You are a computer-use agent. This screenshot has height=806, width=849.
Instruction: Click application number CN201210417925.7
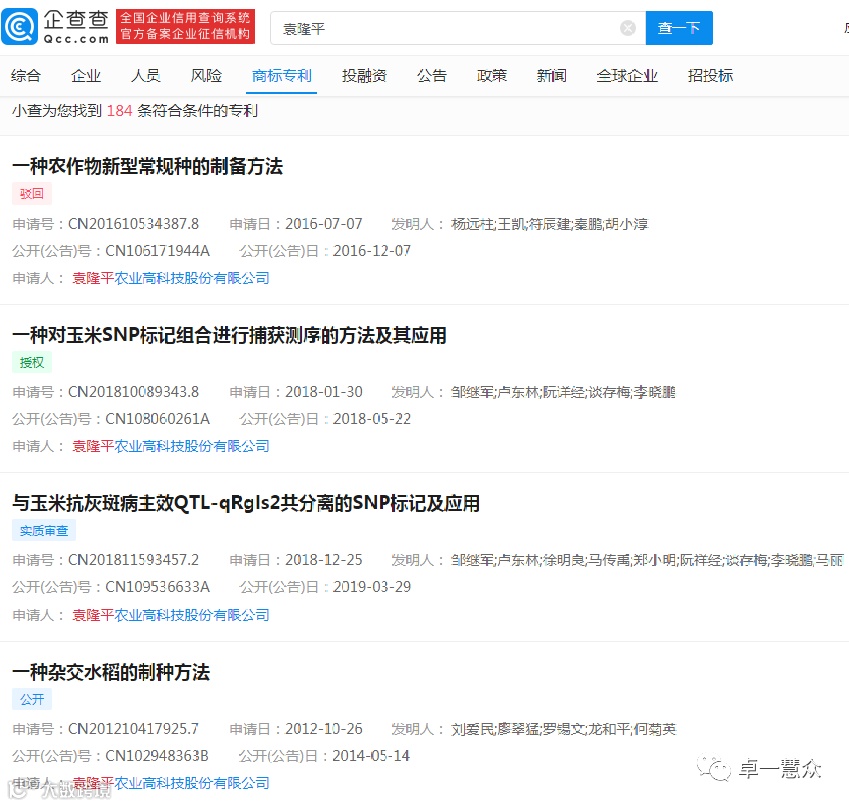(133, 729)
